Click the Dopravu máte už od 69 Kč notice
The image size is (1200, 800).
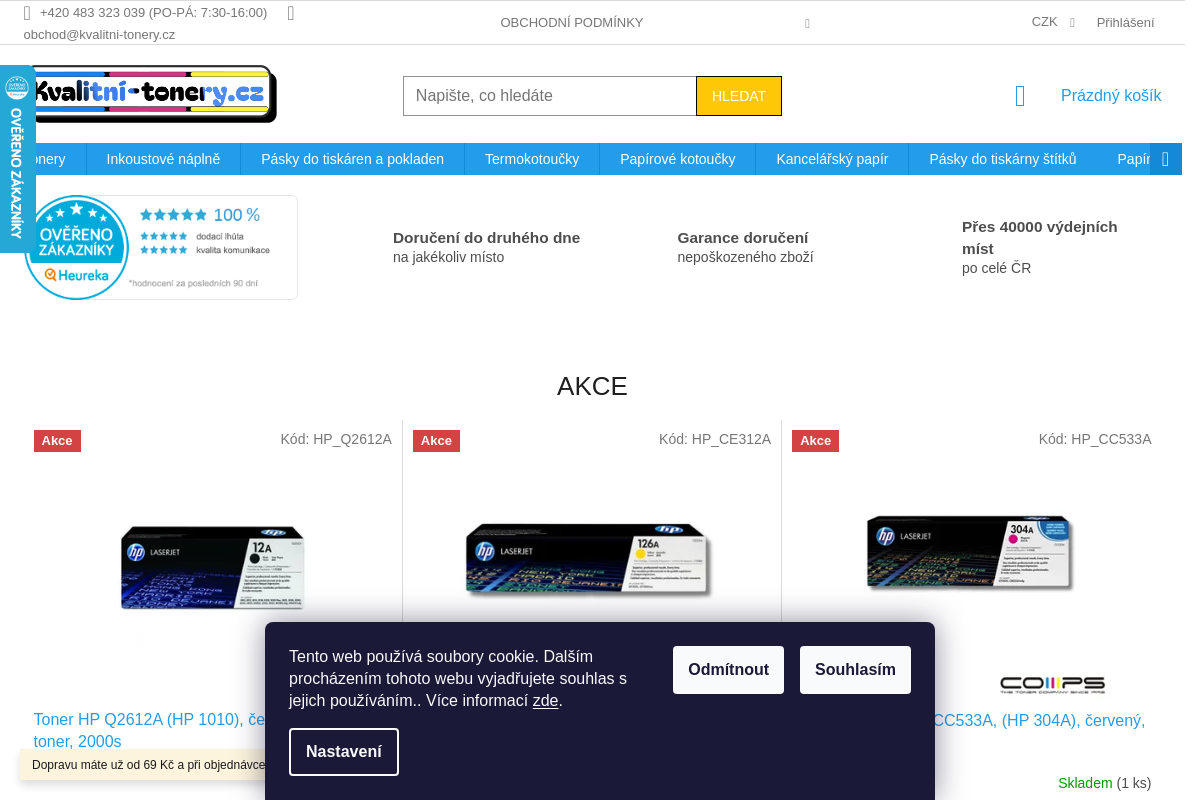click(x=143, y=765)
